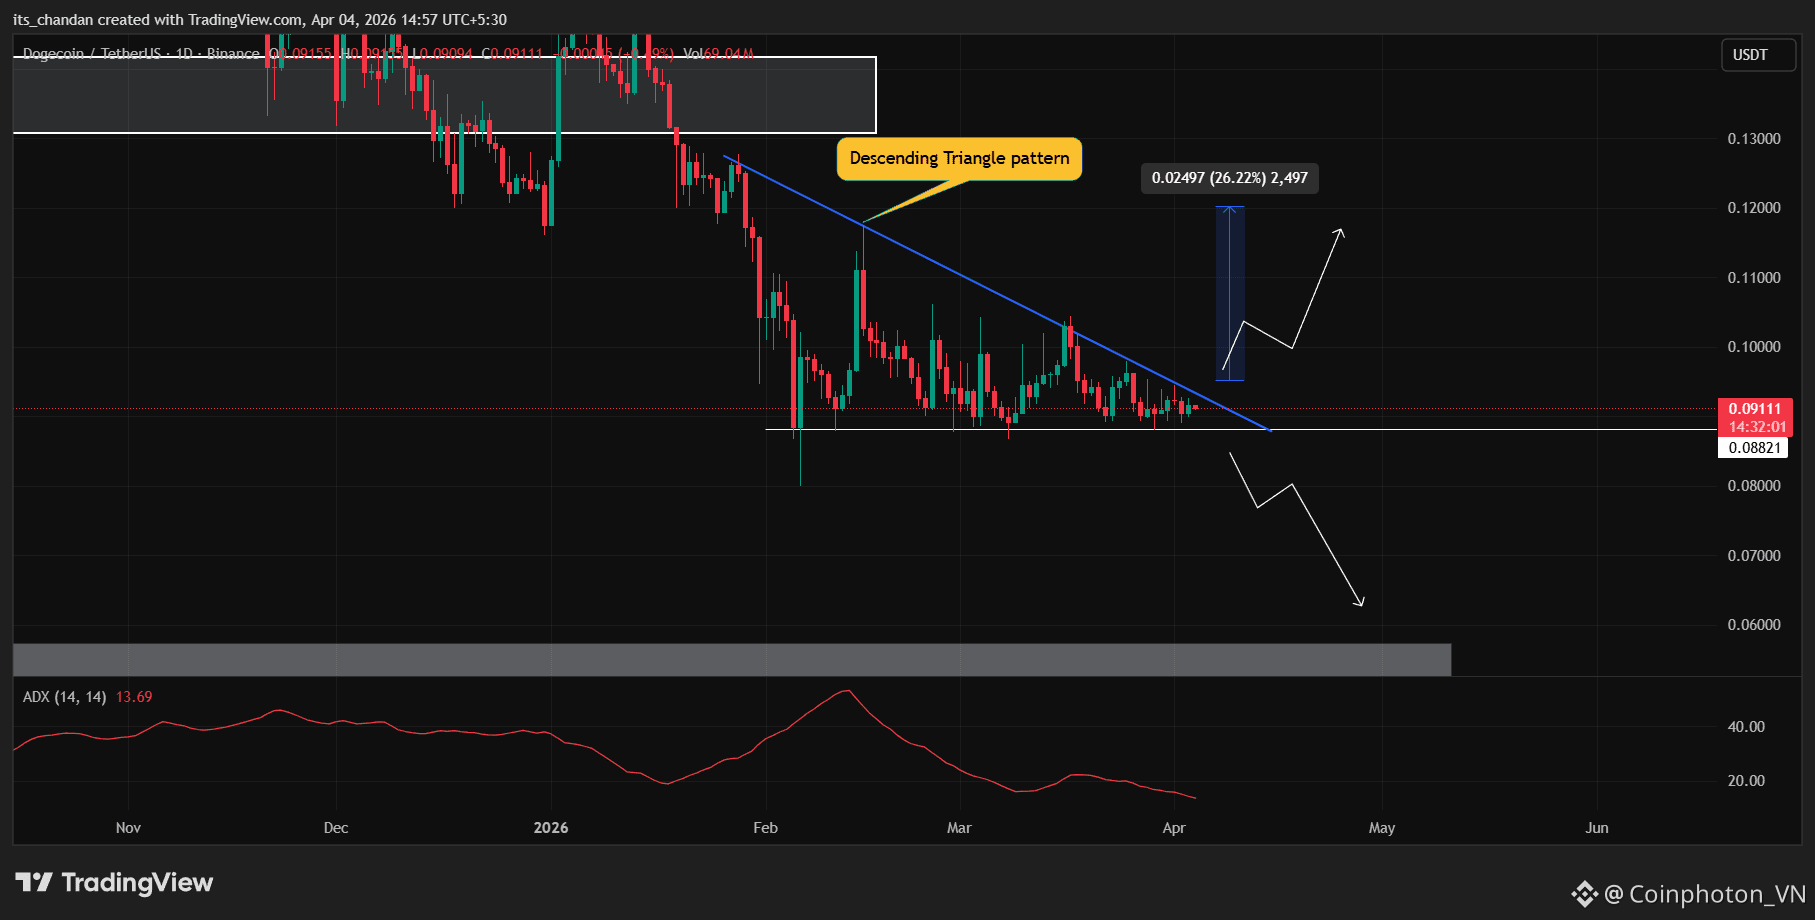
Task: Click the Feb label on the time axis
Action: [x=765, y=828]
